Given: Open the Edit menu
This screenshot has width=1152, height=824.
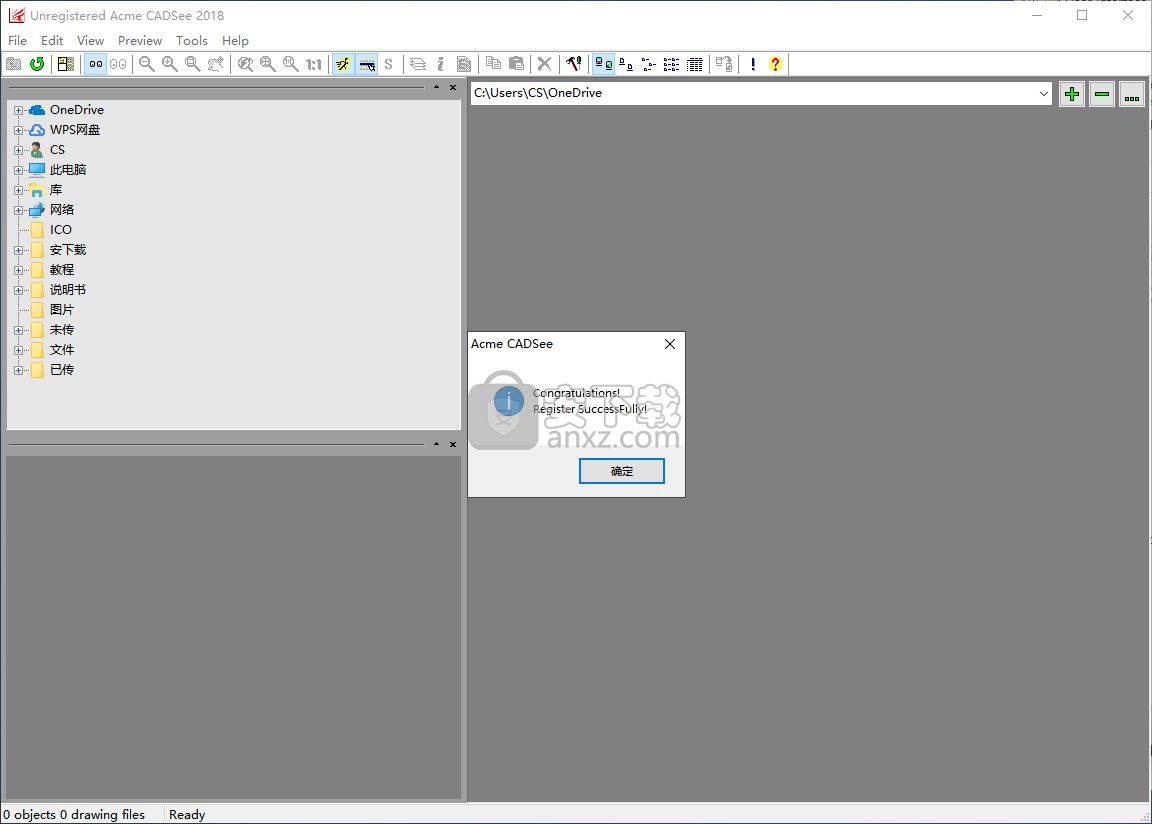Looking at the screenshot, I should (x=52, y=40).
